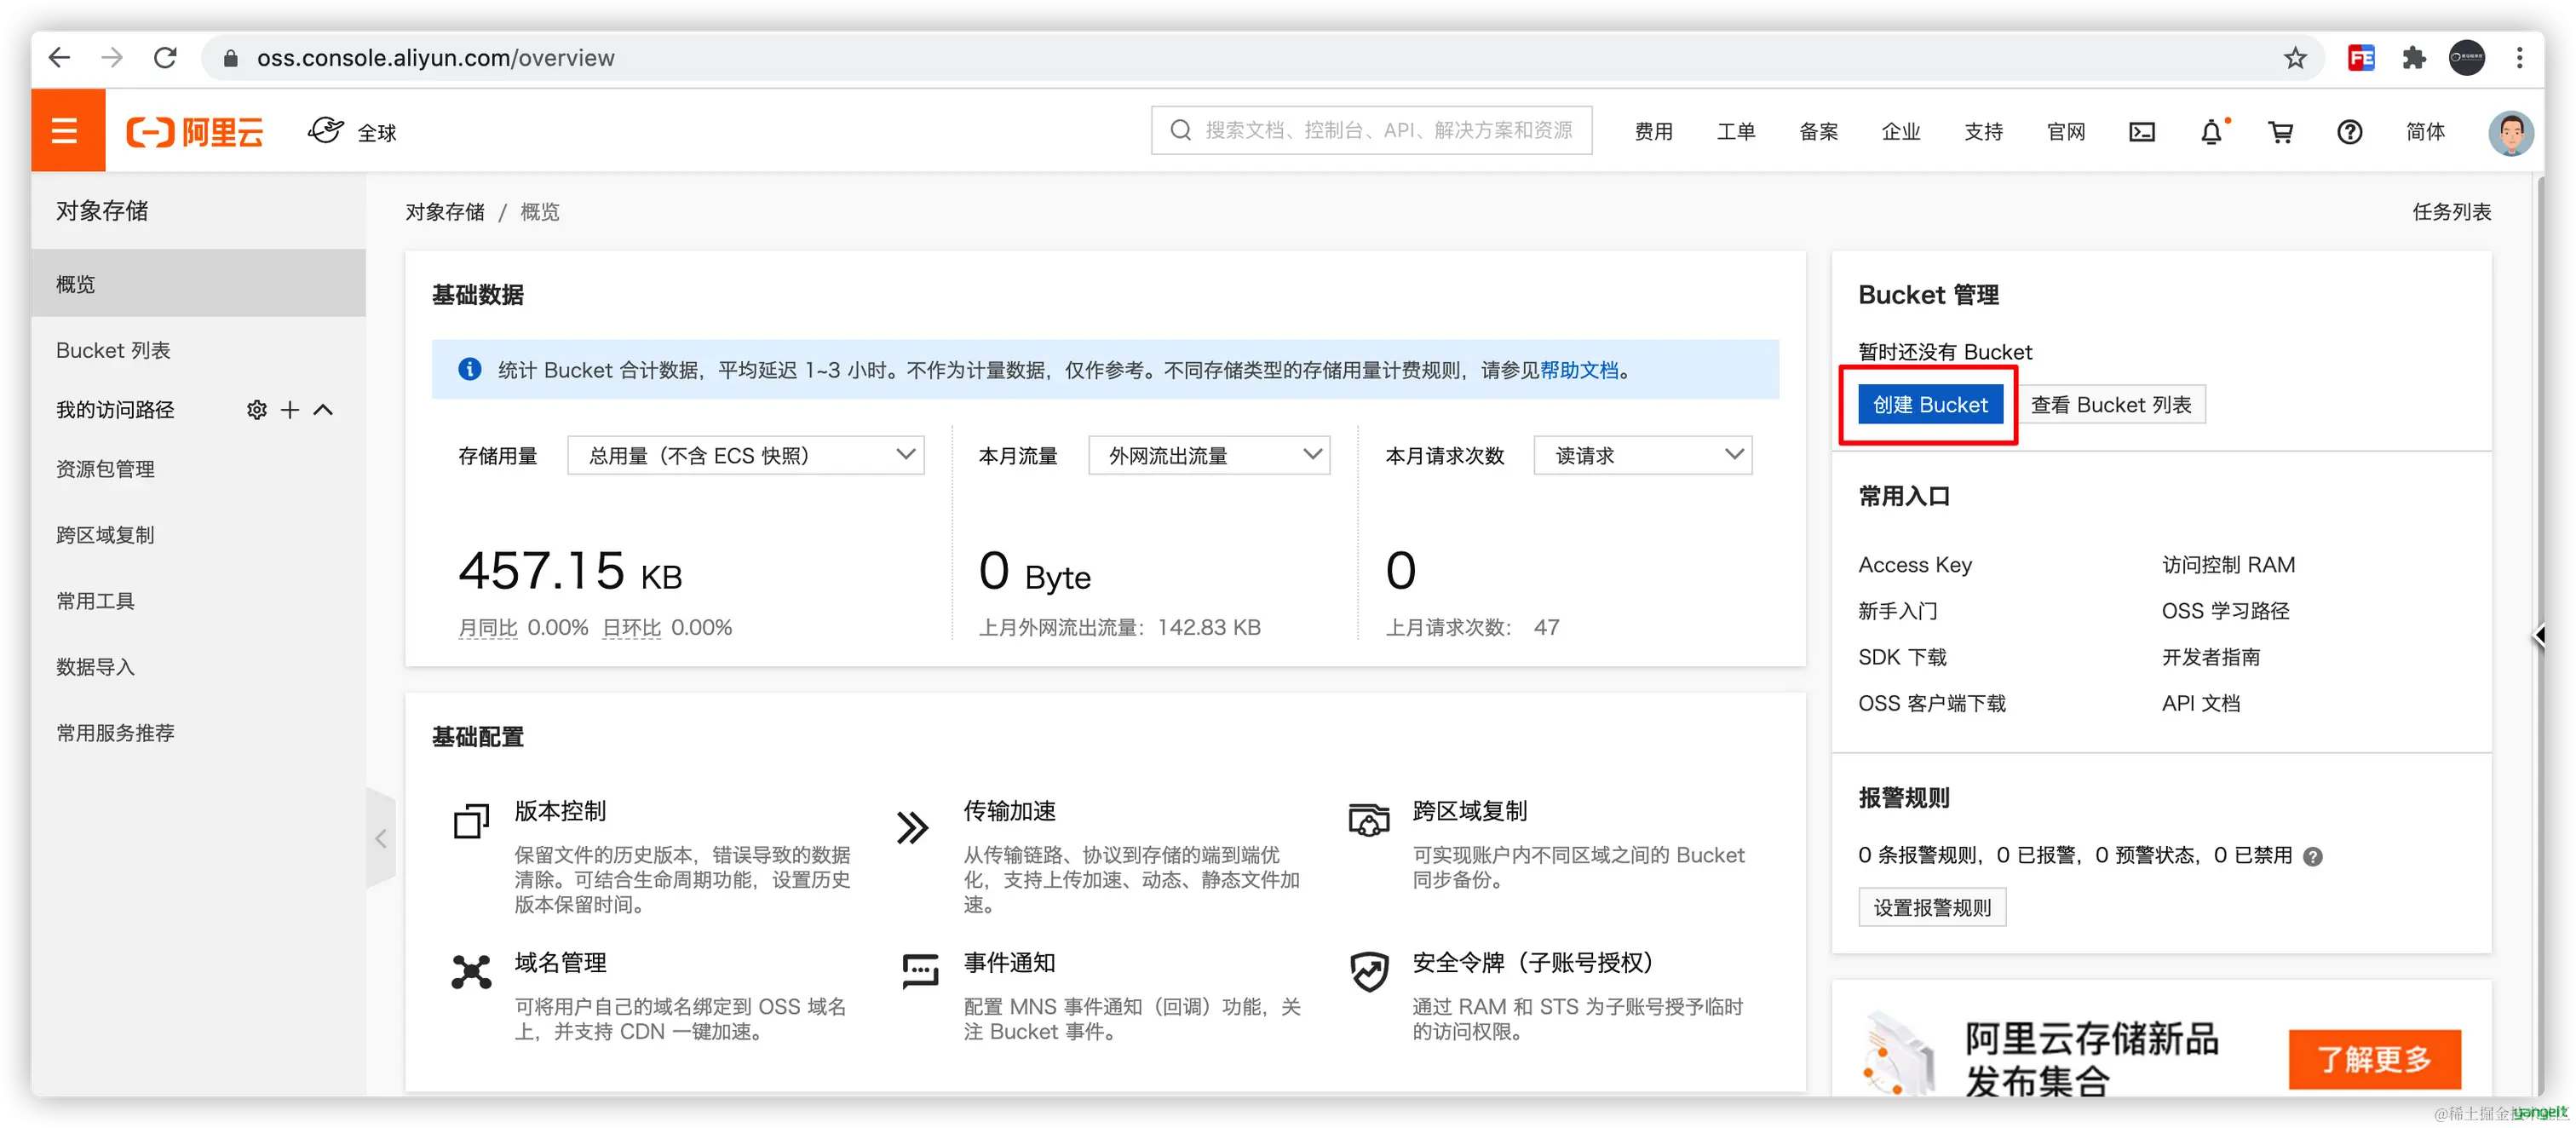
Task: Bookmark this page with star icon
Action: pyautogui.click(x=2295, y=58)
